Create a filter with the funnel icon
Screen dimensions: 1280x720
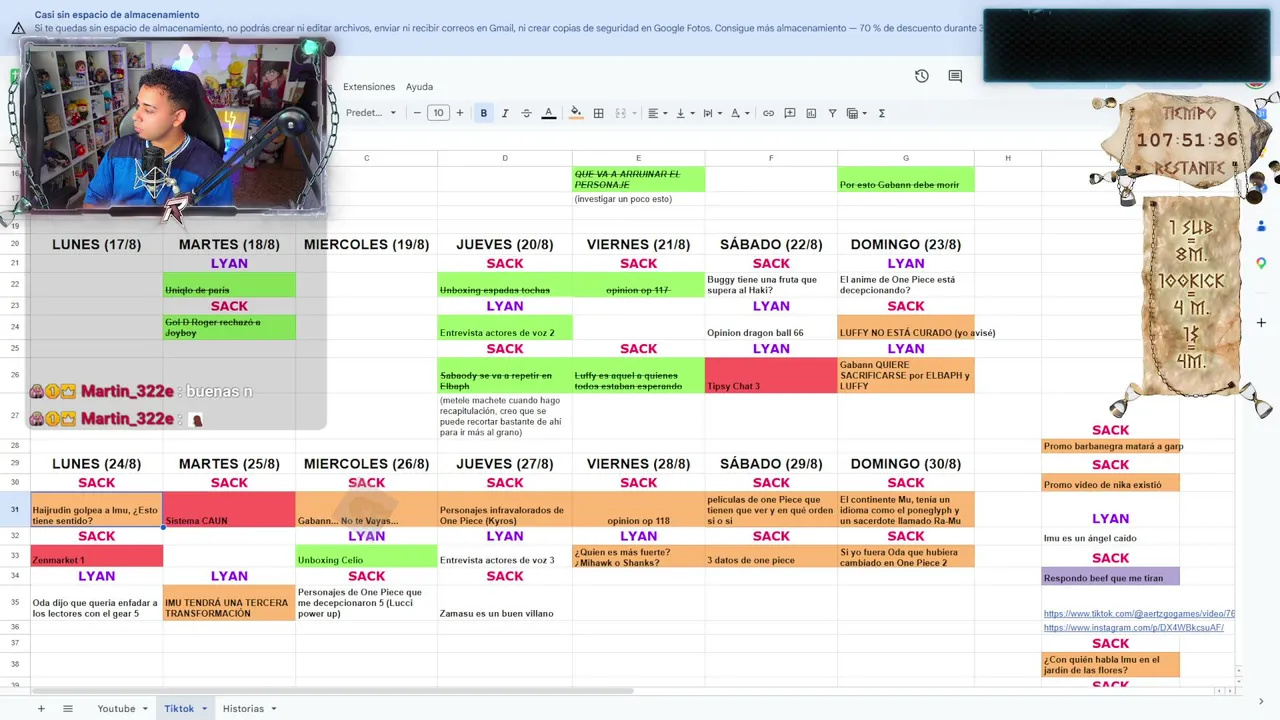[832, 113]
